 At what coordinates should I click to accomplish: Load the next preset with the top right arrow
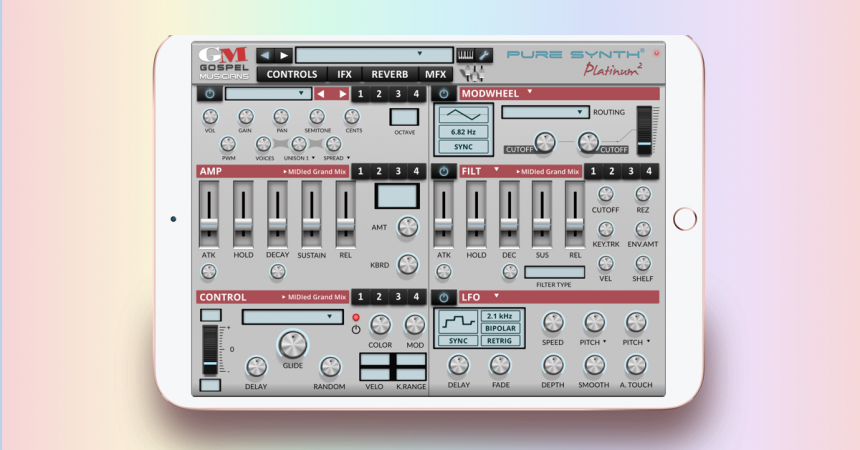coord(284,55)
